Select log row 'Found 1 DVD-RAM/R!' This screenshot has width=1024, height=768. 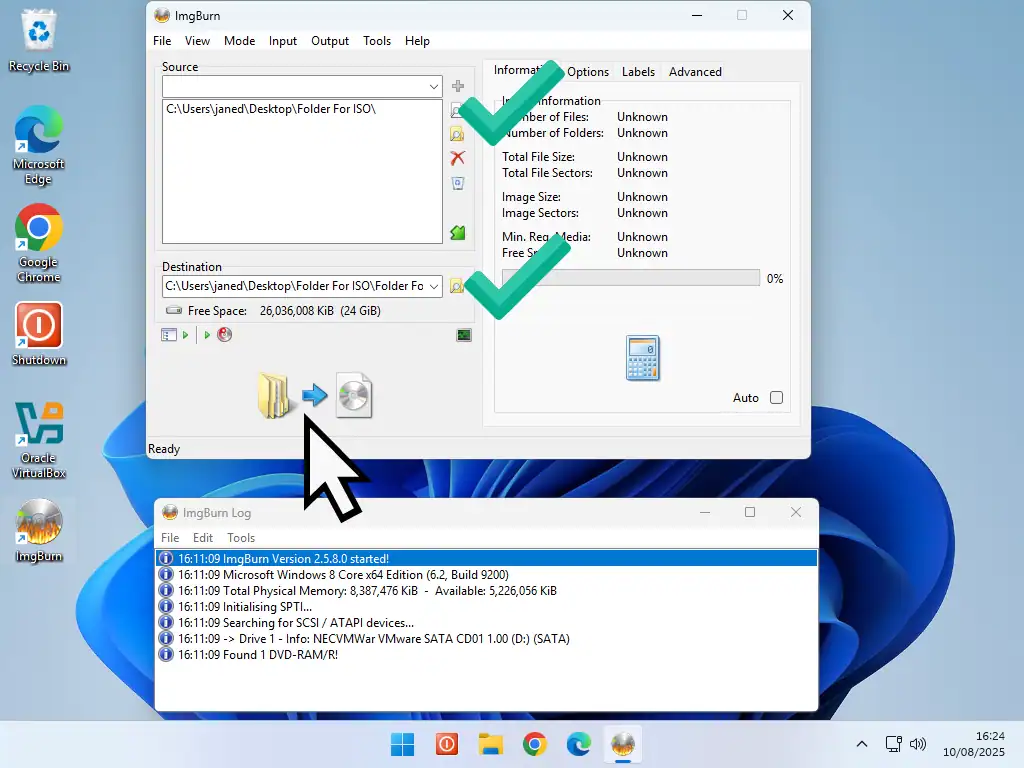pyautogui.click(x=487, y=654)
